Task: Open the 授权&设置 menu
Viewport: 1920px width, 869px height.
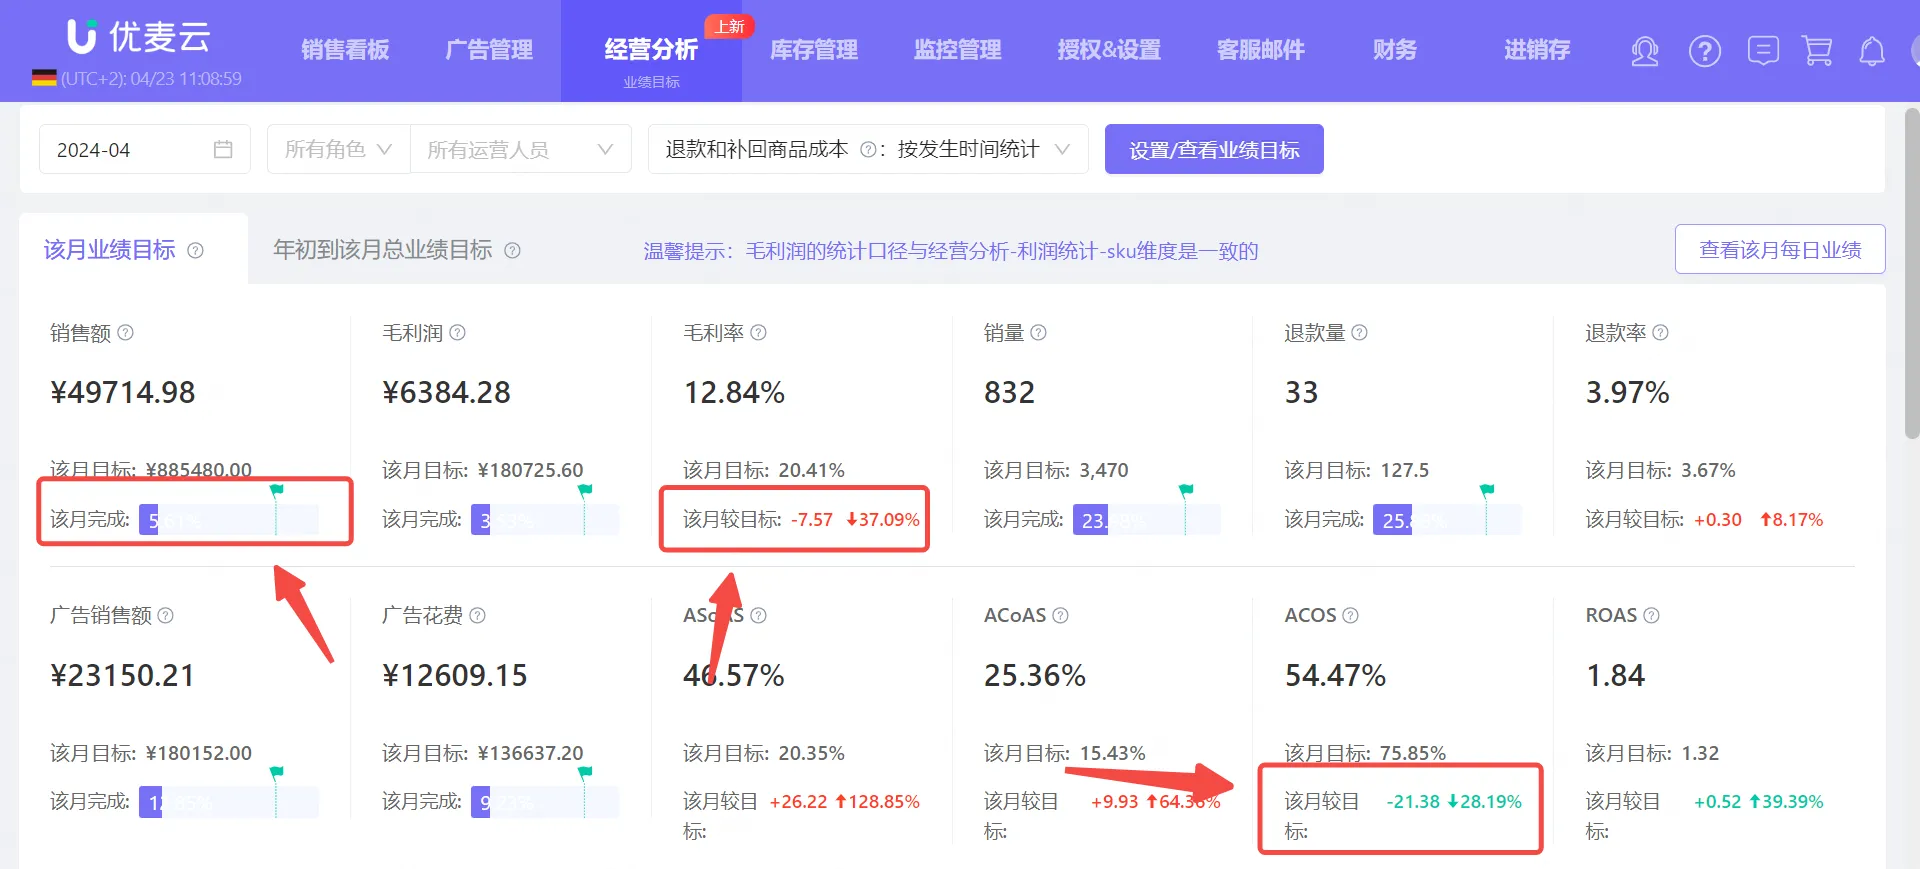Action: pos(1109,50)
